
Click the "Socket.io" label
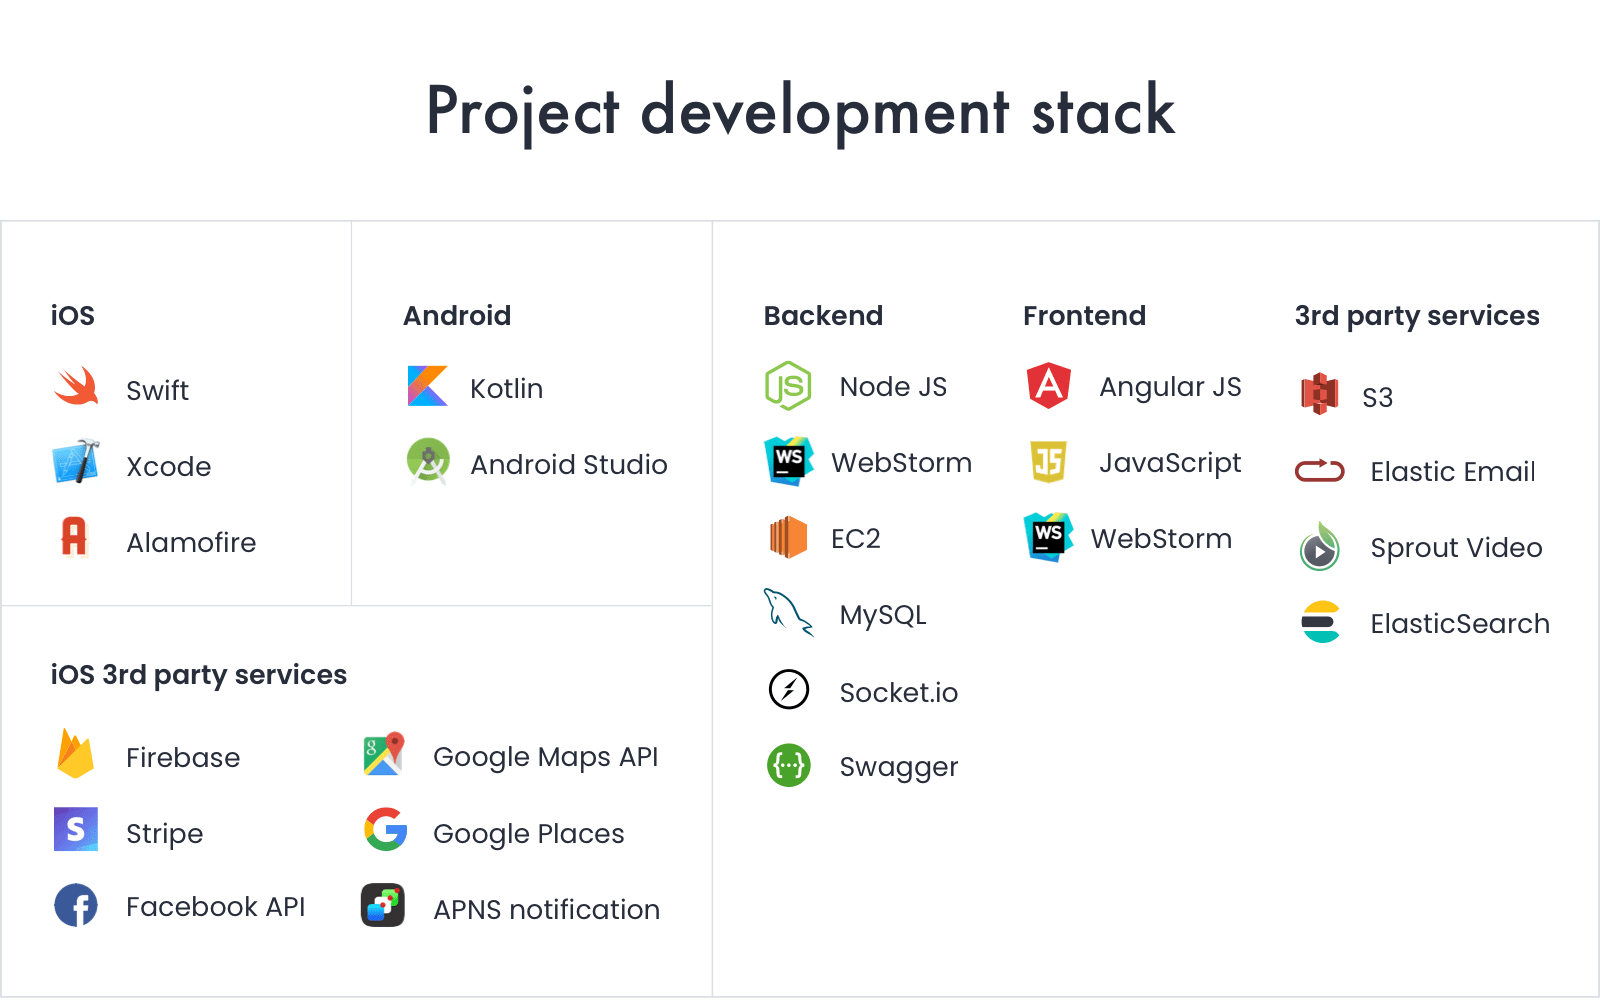(x=899, y=692)
